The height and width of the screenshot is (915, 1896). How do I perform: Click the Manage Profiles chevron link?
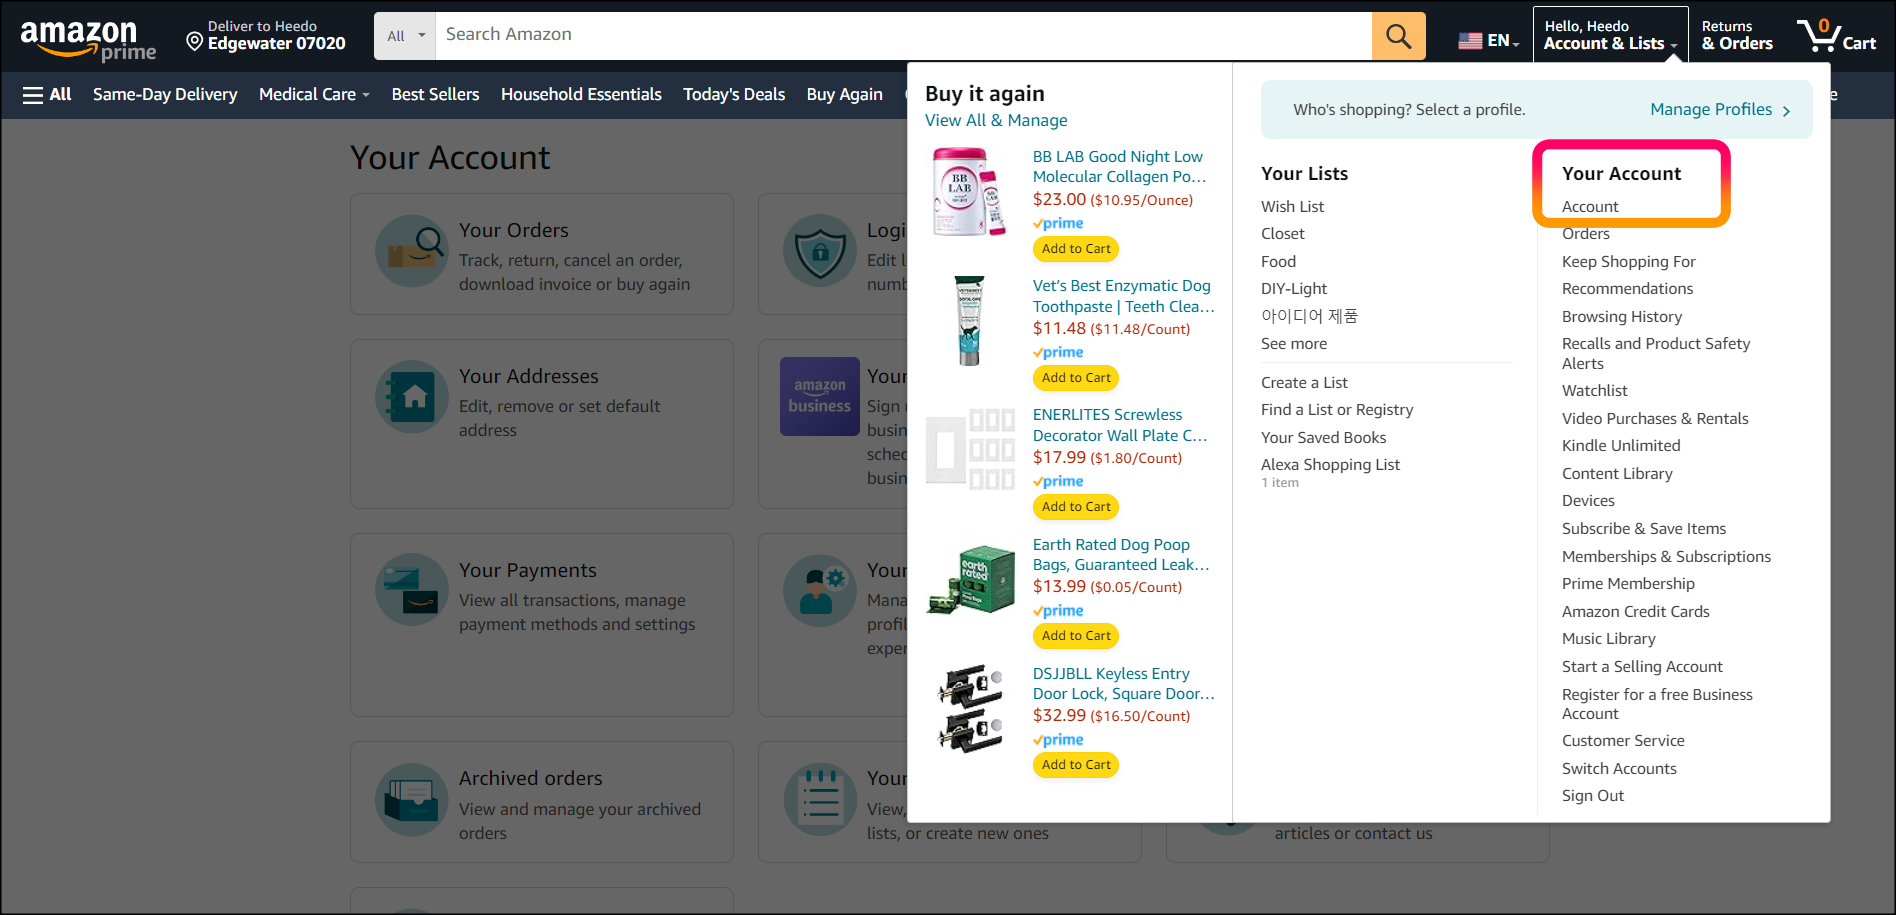coord(1720,110)
